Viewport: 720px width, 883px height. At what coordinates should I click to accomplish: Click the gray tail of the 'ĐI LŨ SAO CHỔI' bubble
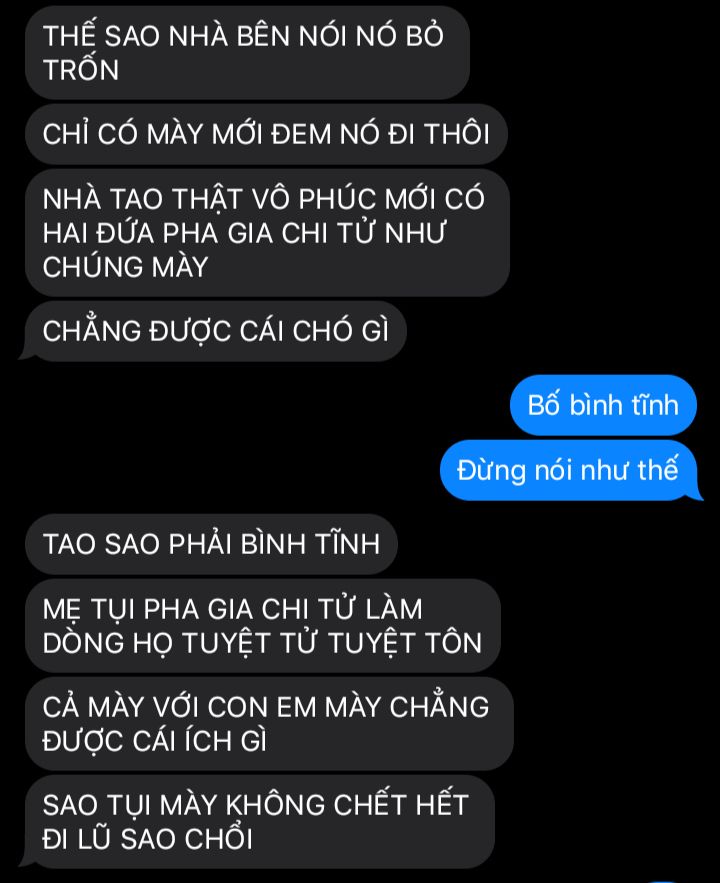25,861
